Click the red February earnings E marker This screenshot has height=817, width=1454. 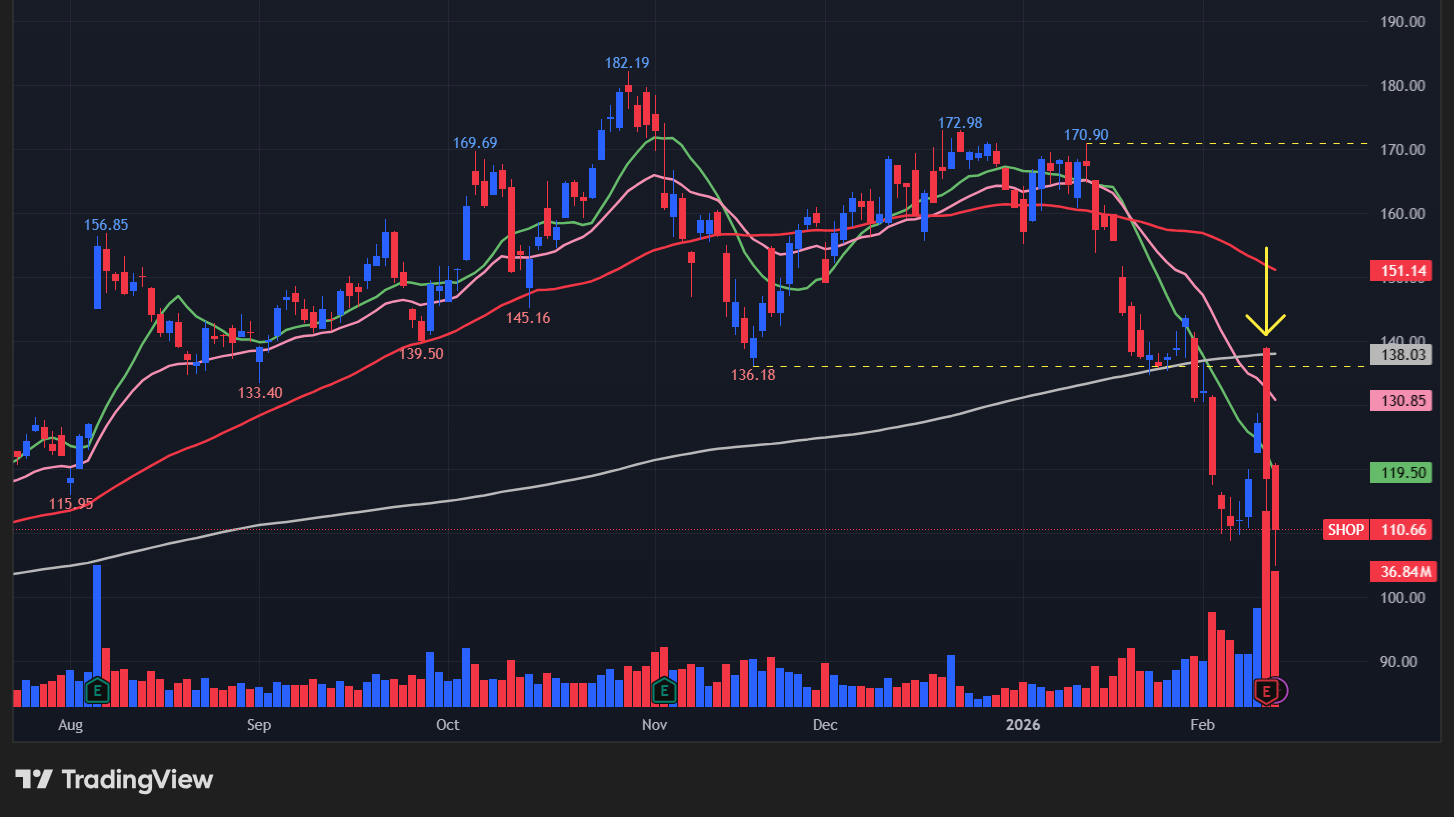pyautogui.click(x=1267, y=691)
